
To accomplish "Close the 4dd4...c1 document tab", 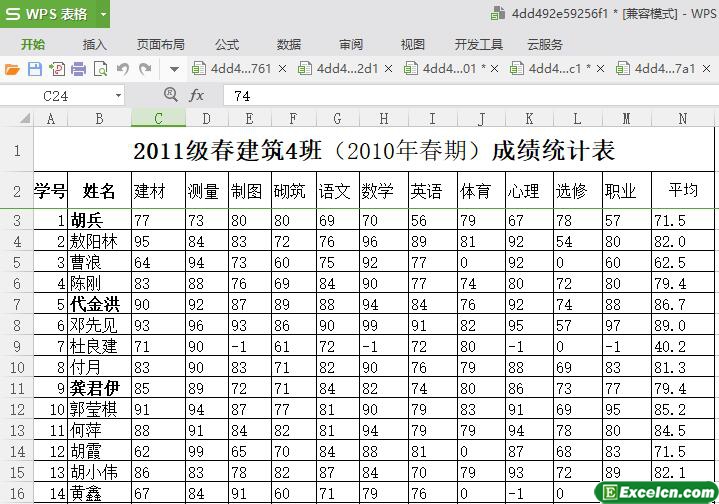I will click(x=600, y=69).
